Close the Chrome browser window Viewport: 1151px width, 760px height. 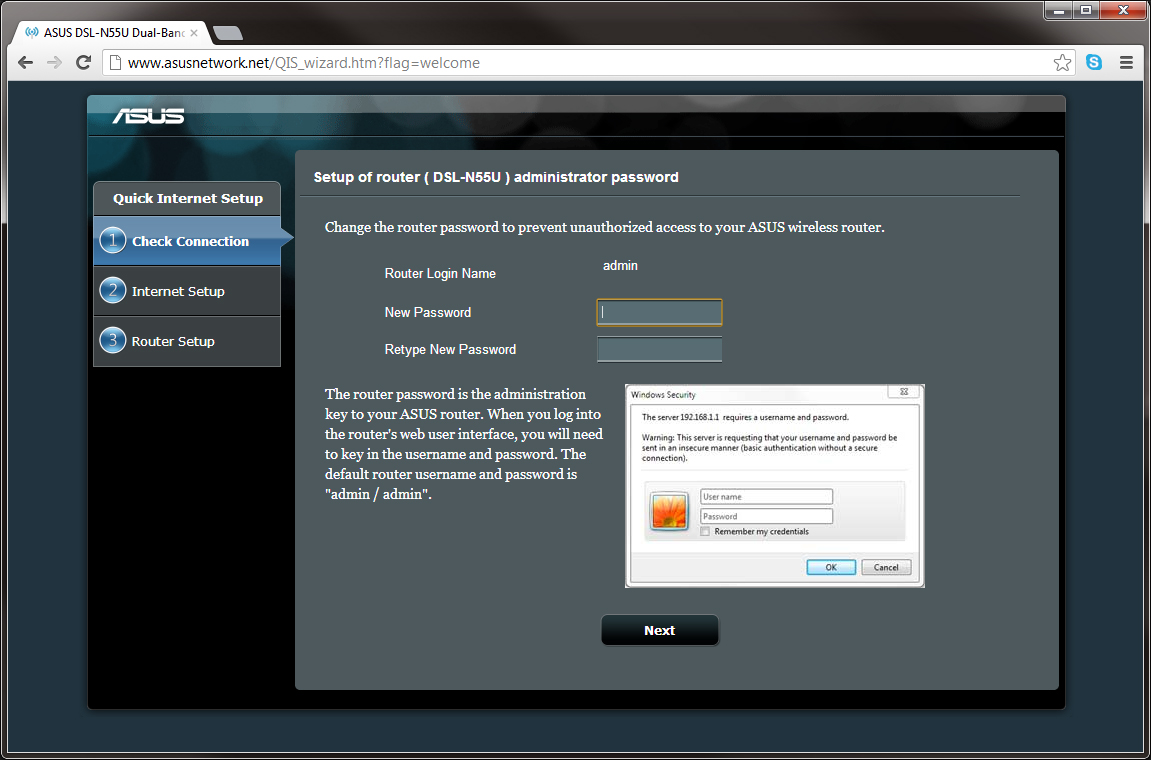1123,10
